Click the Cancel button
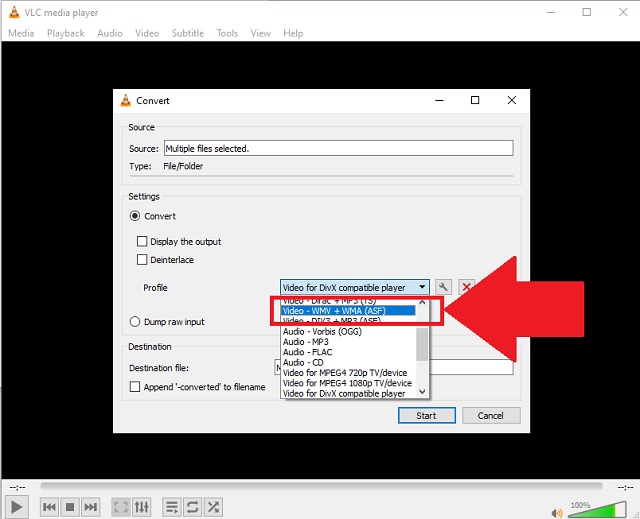The width and height of the screenshot is (640, 519). pyautogui.click(x=491, y=415)
